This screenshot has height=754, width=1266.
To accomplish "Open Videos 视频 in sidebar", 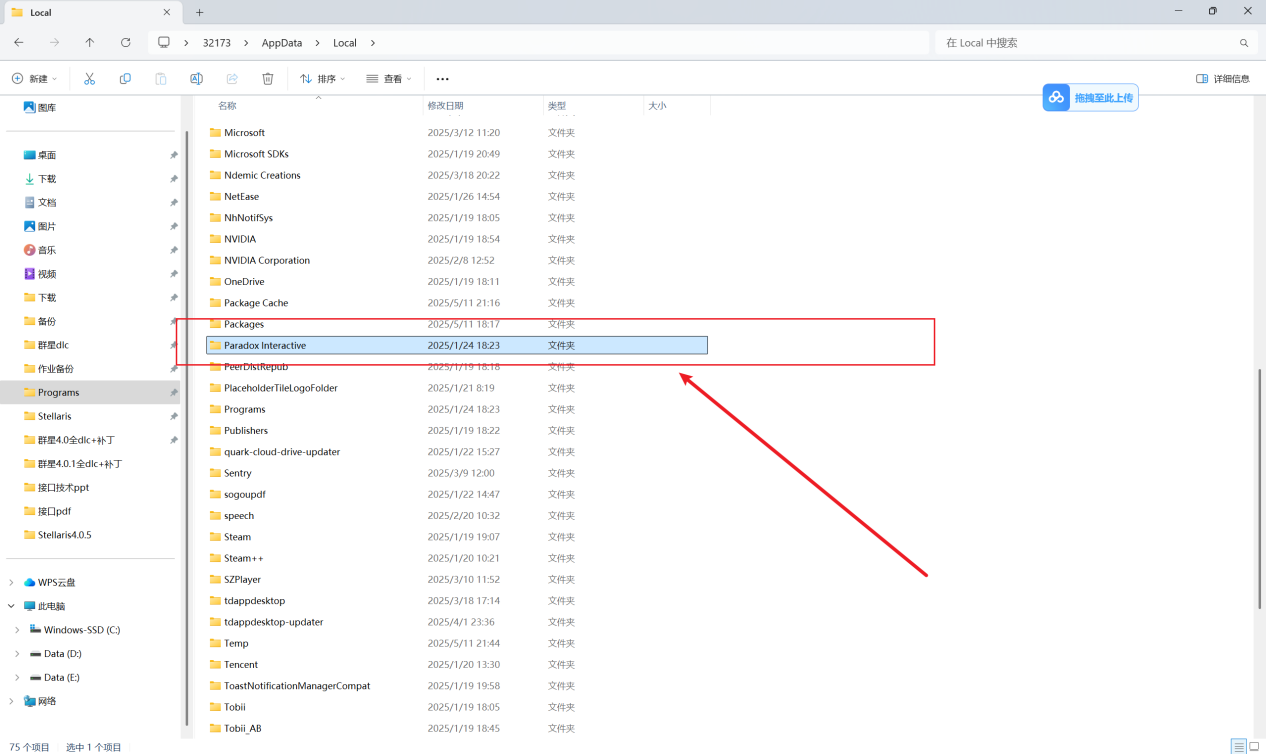I will coord(40,274).
